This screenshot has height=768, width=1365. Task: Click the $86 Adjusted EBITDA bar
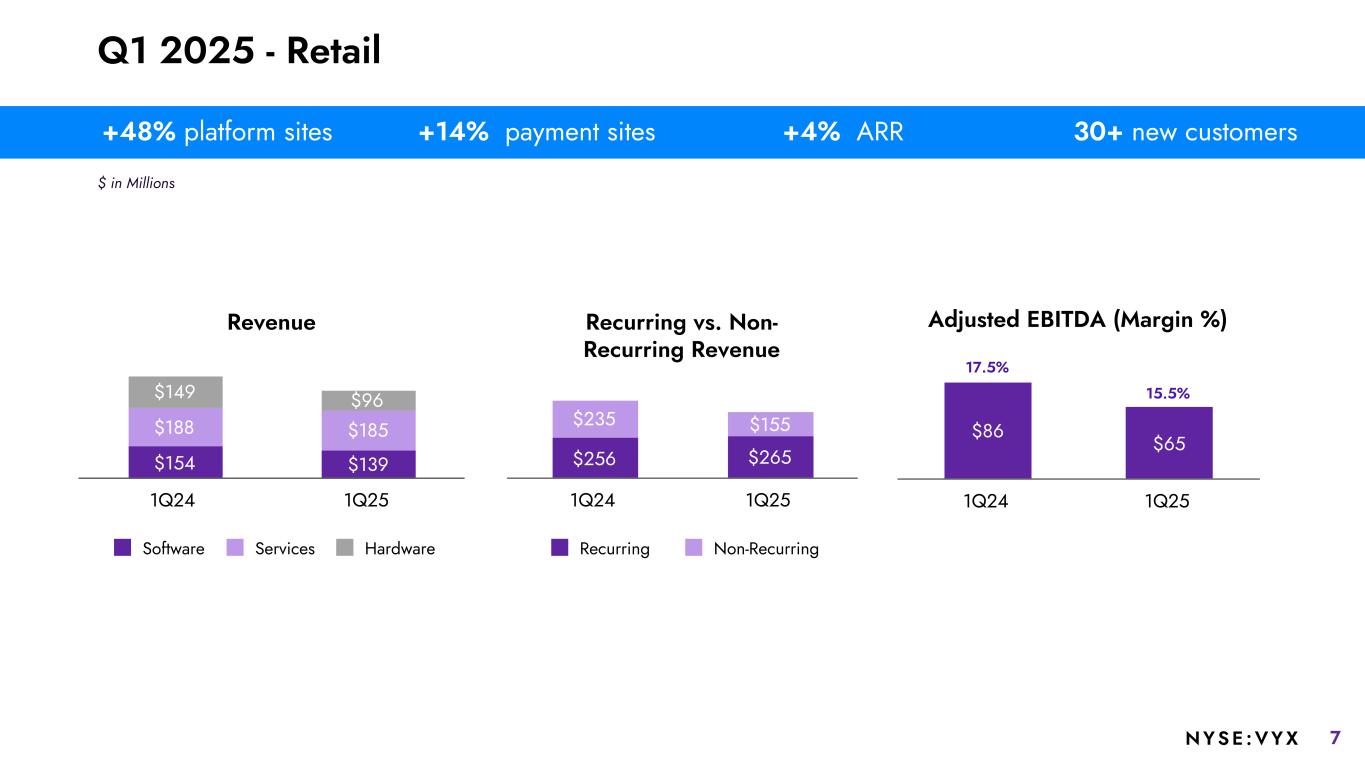[987, 431]
